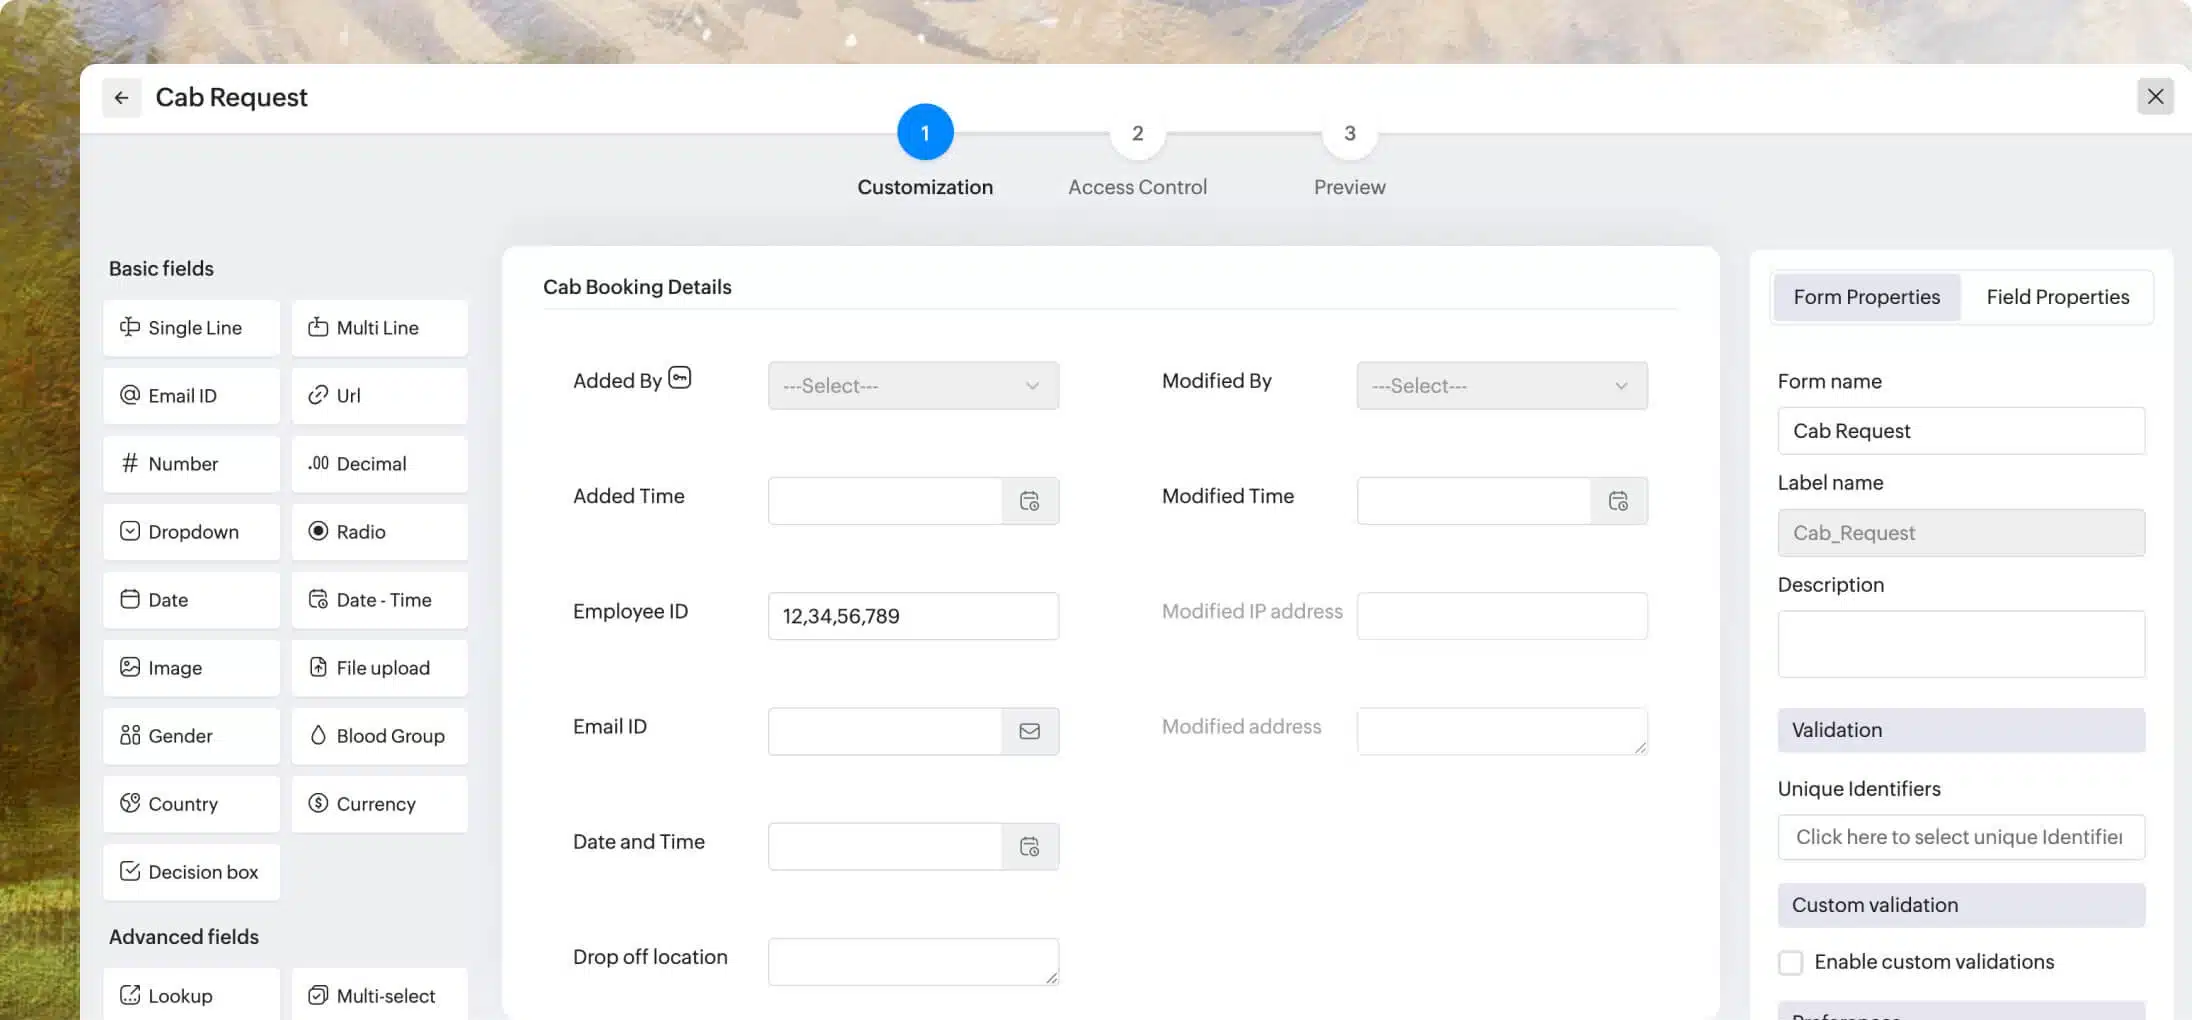Open the Added By select dropdown

[x=912, y=386]
